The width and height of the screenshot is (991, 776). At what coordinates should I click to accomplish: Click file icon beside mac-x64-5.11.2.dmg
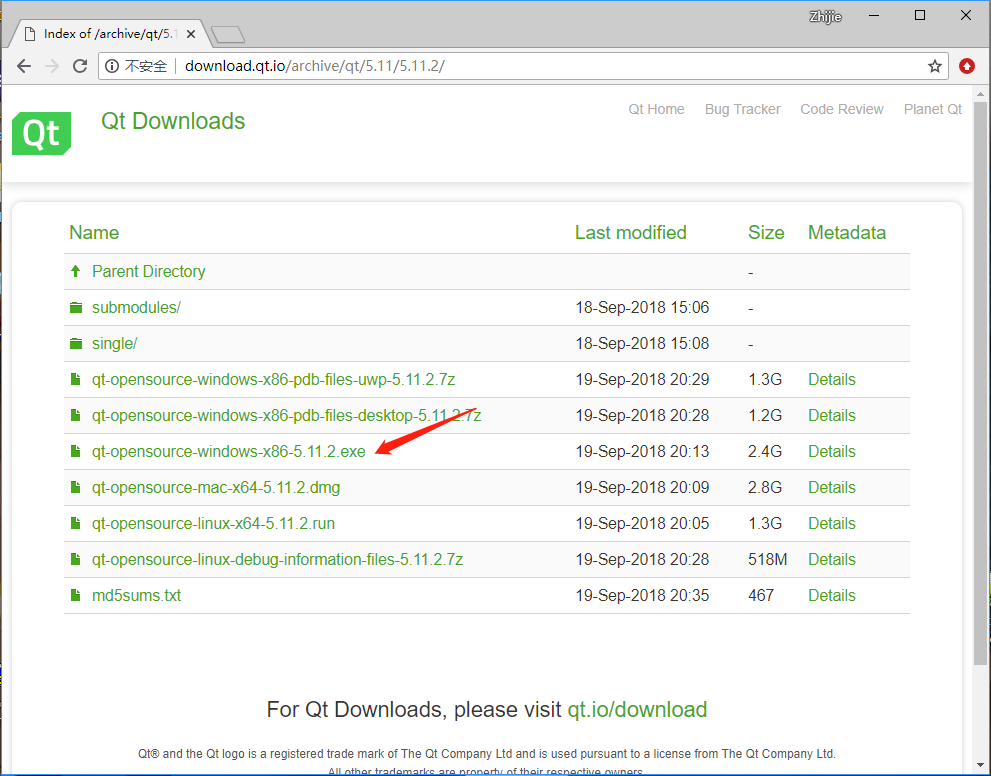coord(76,487)
